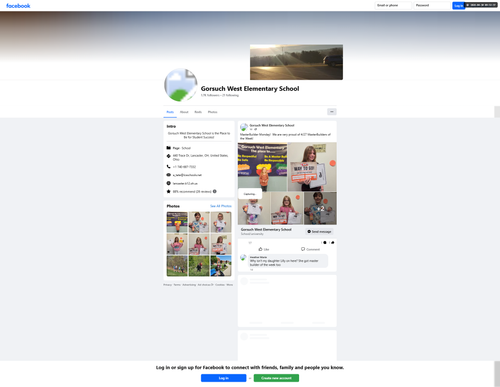
Task: Open commenter's avatar on the daughter comment
Action: tap(243, 258)
